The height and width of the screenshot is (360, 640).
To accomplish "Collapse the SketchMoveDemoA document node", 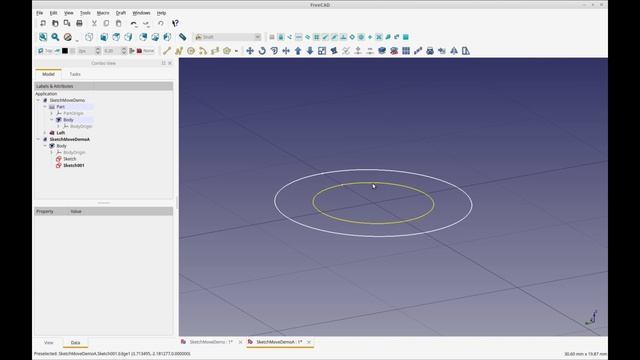I will point(38,139).
